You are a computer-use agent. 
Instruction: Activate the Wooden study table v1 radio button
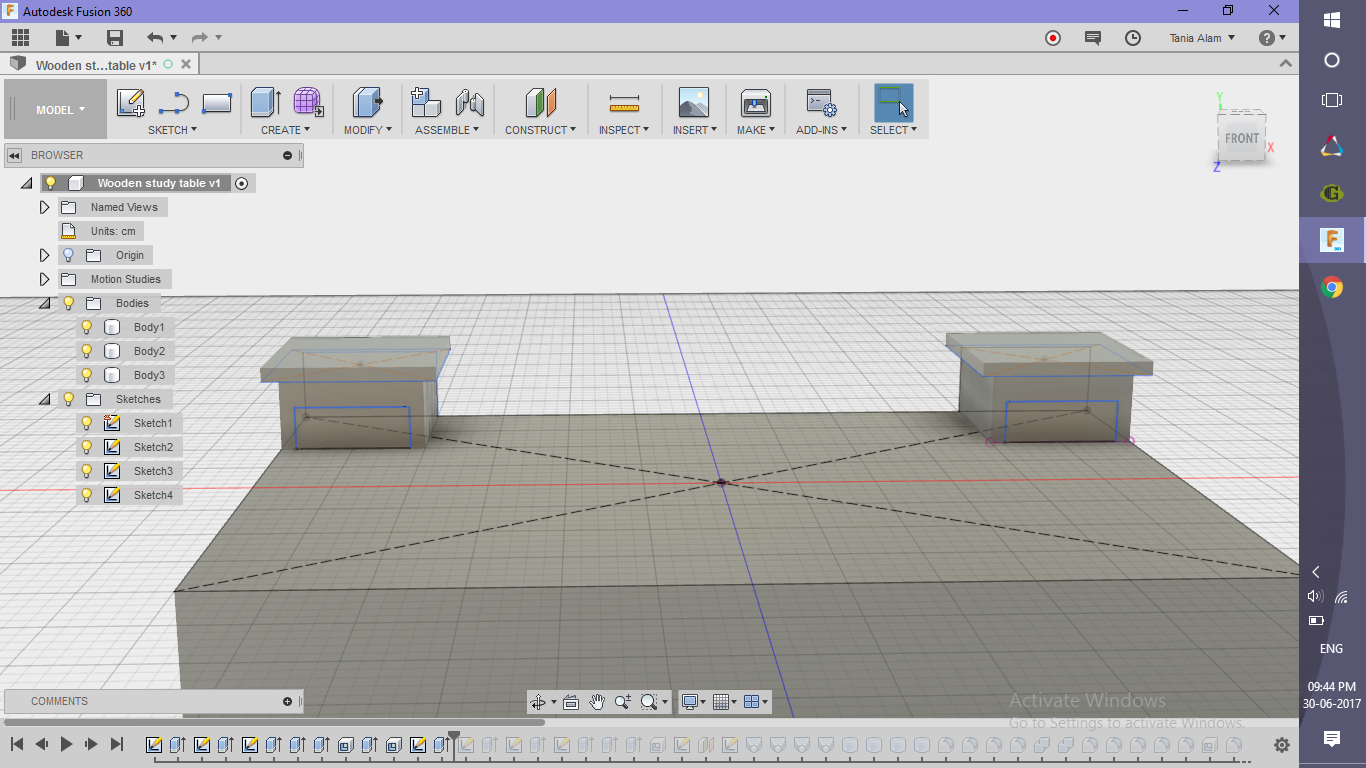click(x=241, y=183)
